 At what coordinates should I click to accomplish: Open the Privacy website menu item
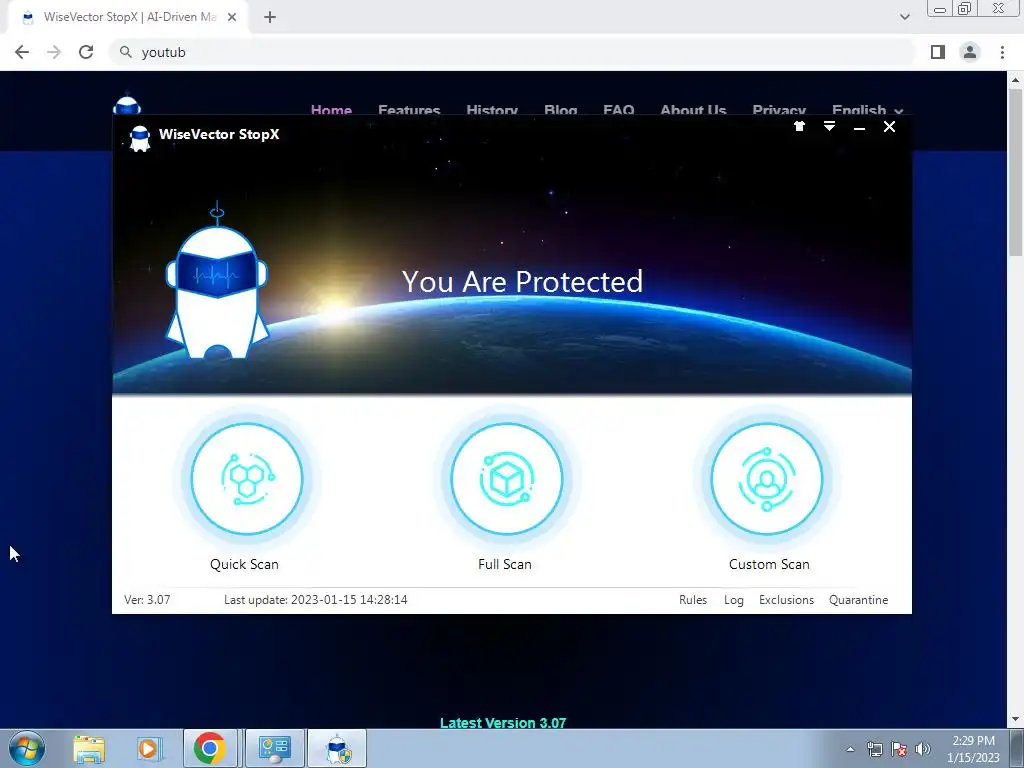point(779,110)
